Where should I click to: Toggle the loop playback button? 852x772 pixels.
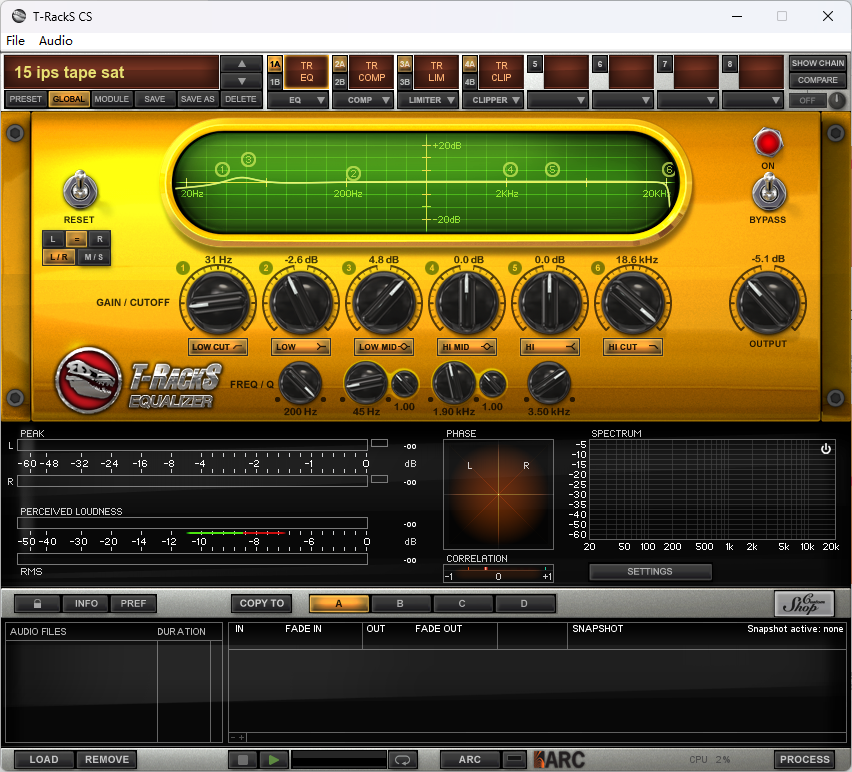point(403,760)
